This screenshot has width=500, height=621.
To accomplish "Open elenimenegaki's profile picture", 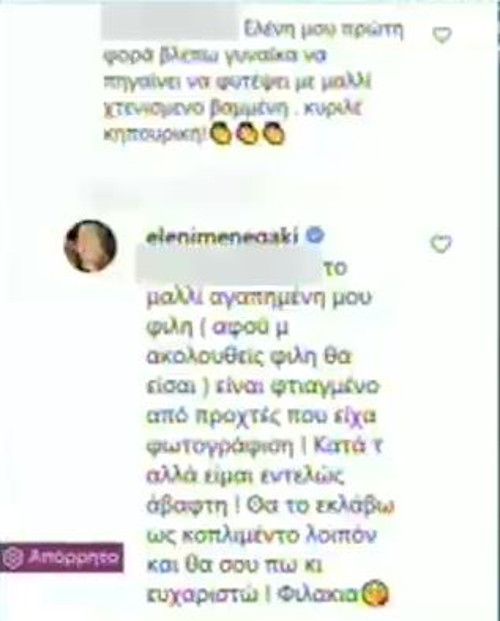I will (90, 246).
